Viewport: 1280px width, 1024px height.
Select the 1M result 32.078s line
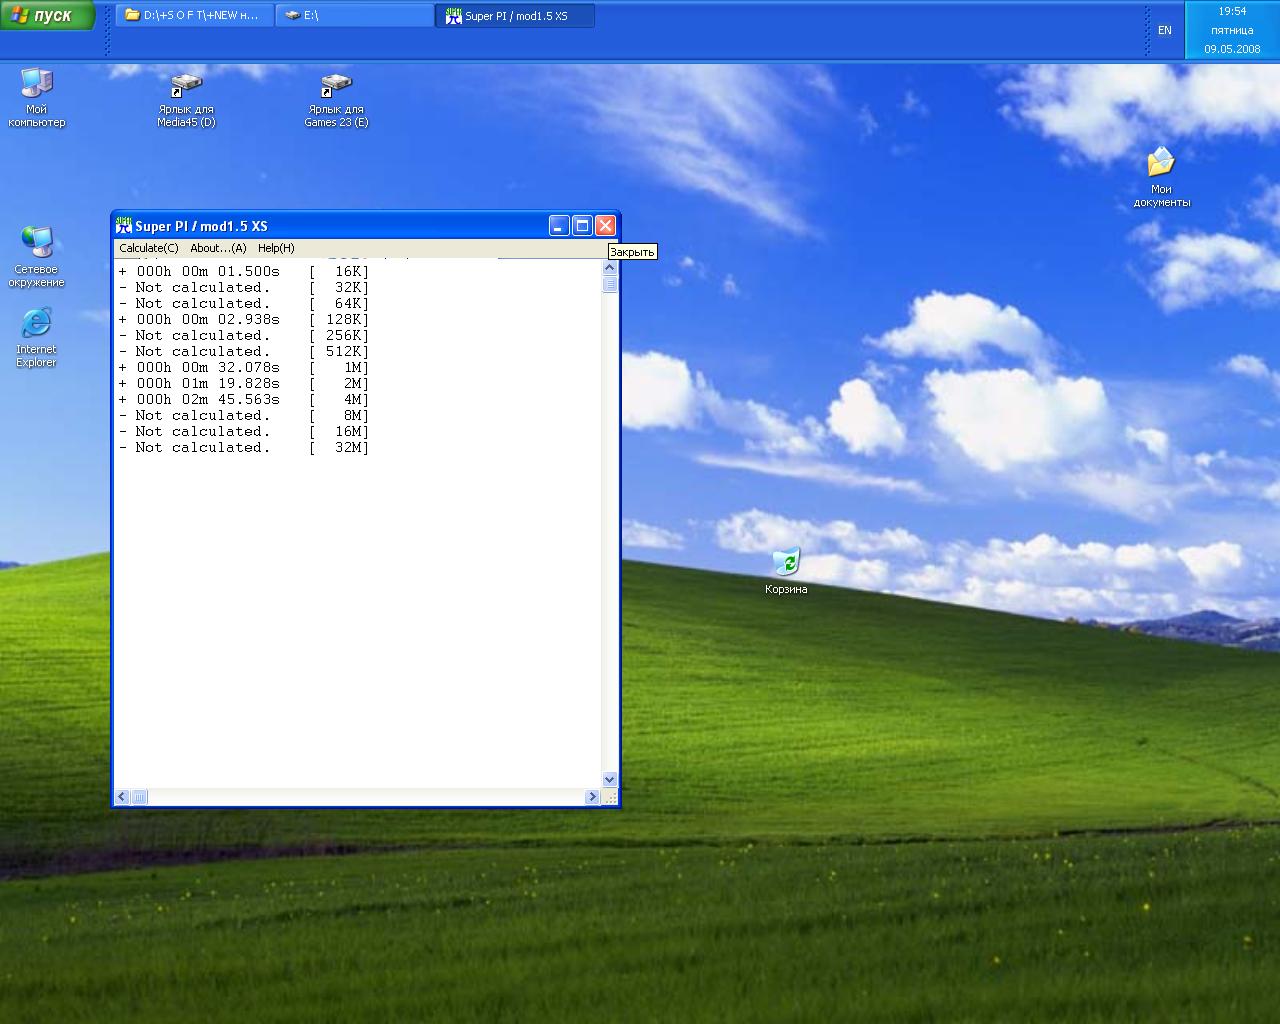(x=244, y=368)
